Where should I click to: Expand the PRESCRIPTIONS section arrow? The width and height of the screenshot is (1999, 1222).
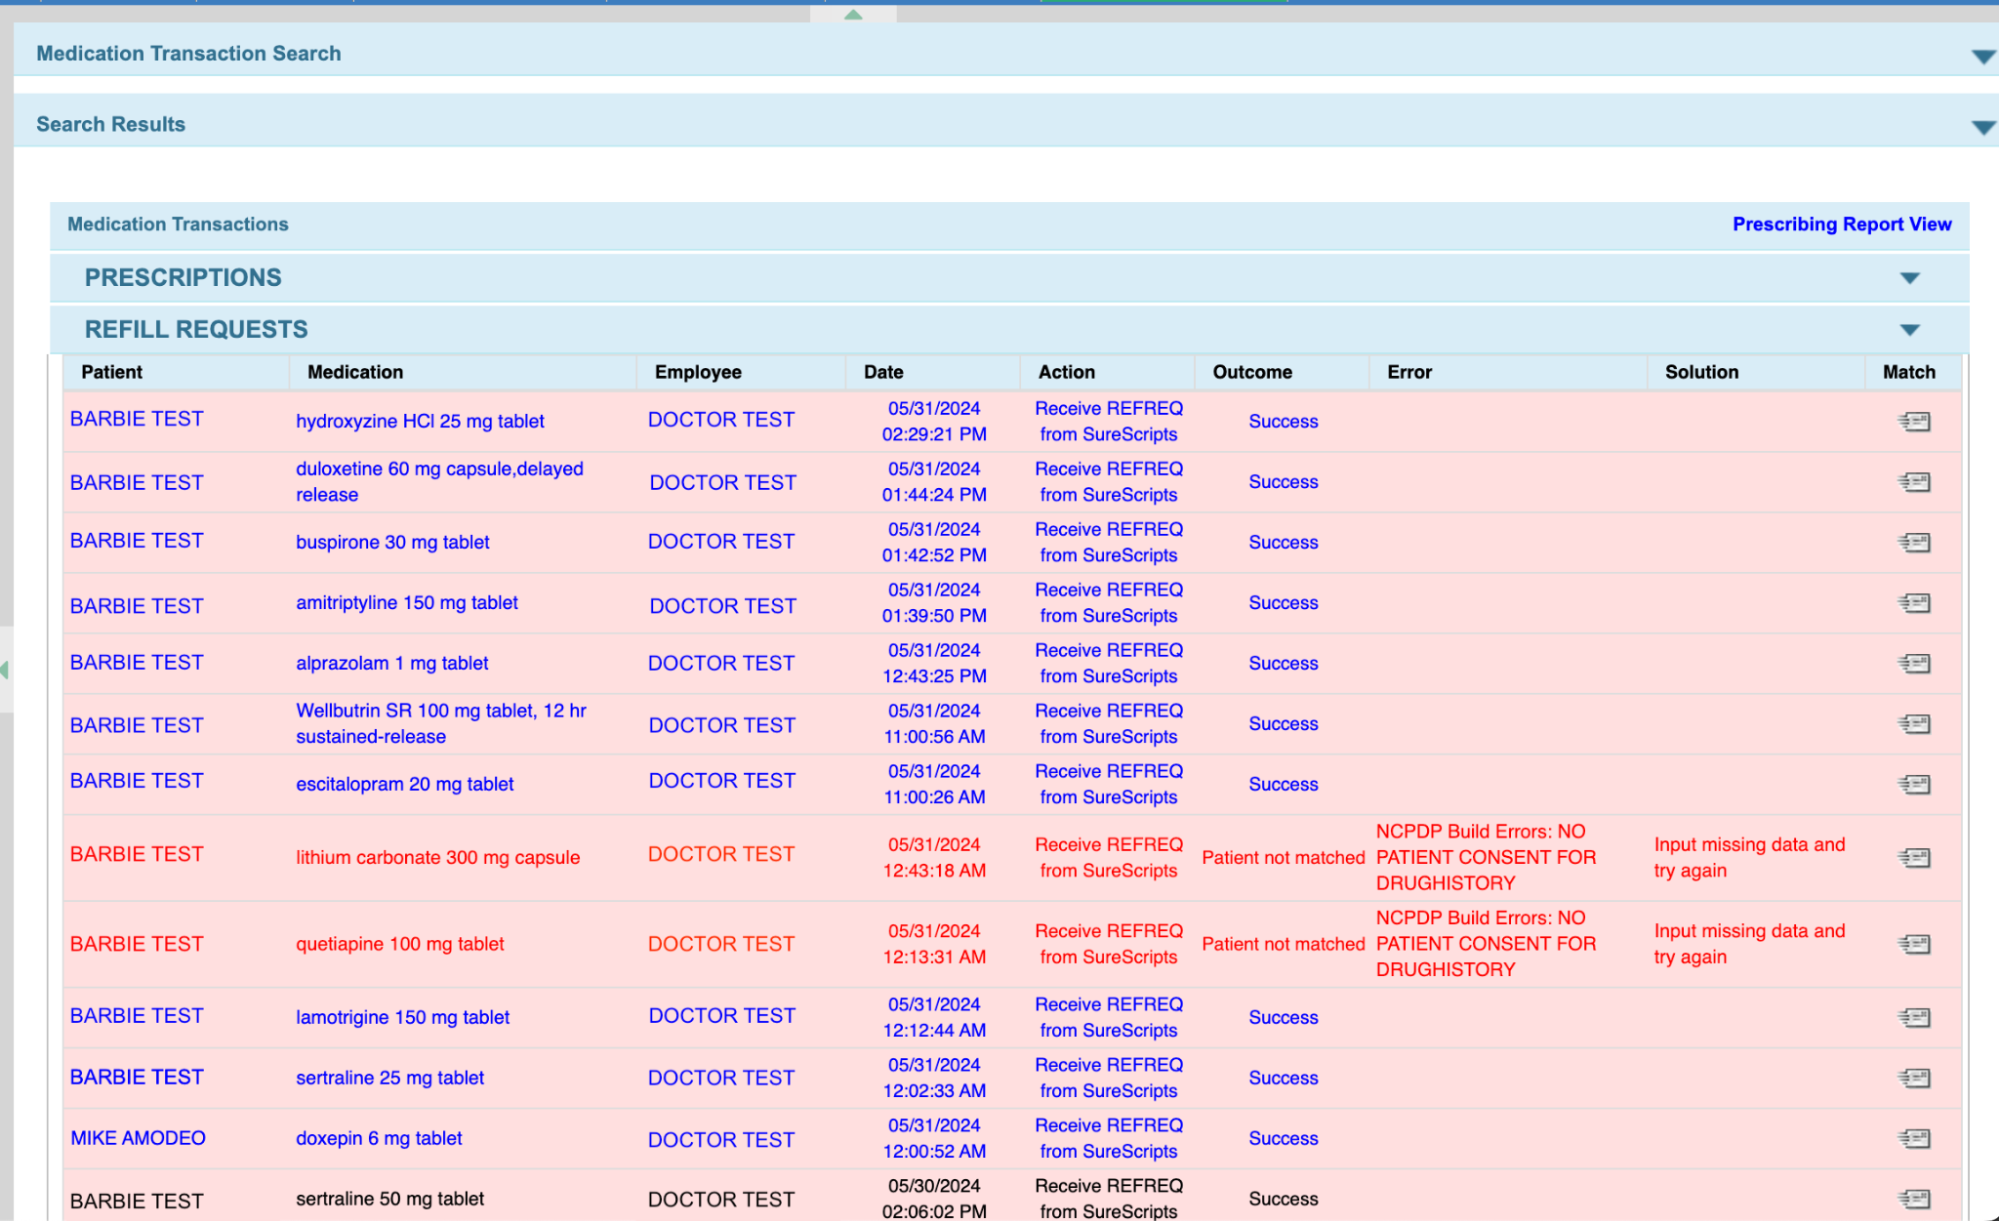click(1909, 278)
